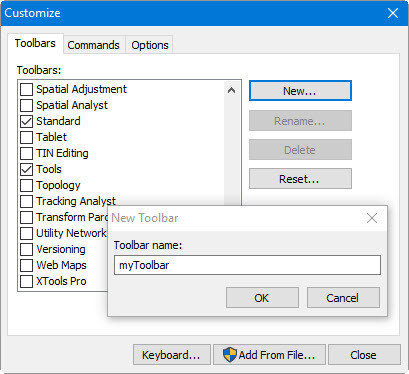Screen dimensions: 409x374
Task: Click the shield icon on Add From File
Action: pos(229,355)
